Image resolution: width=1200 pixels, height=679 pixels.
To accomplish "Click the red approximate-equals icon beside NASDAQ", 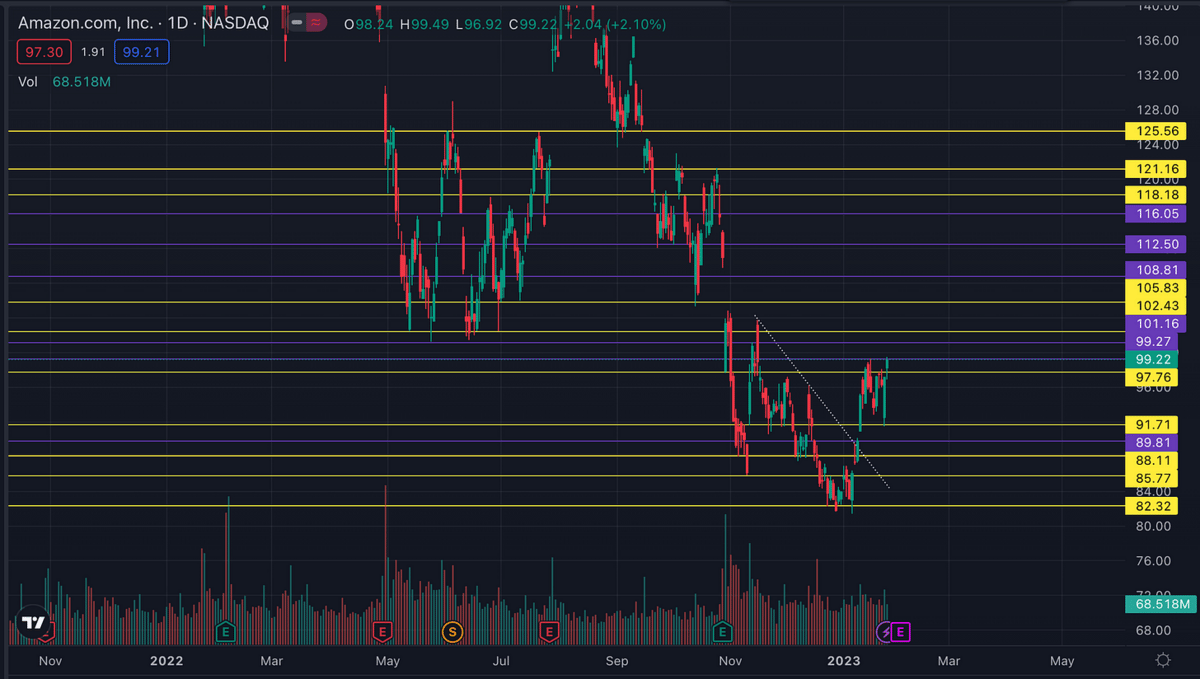I will [318, 21].
